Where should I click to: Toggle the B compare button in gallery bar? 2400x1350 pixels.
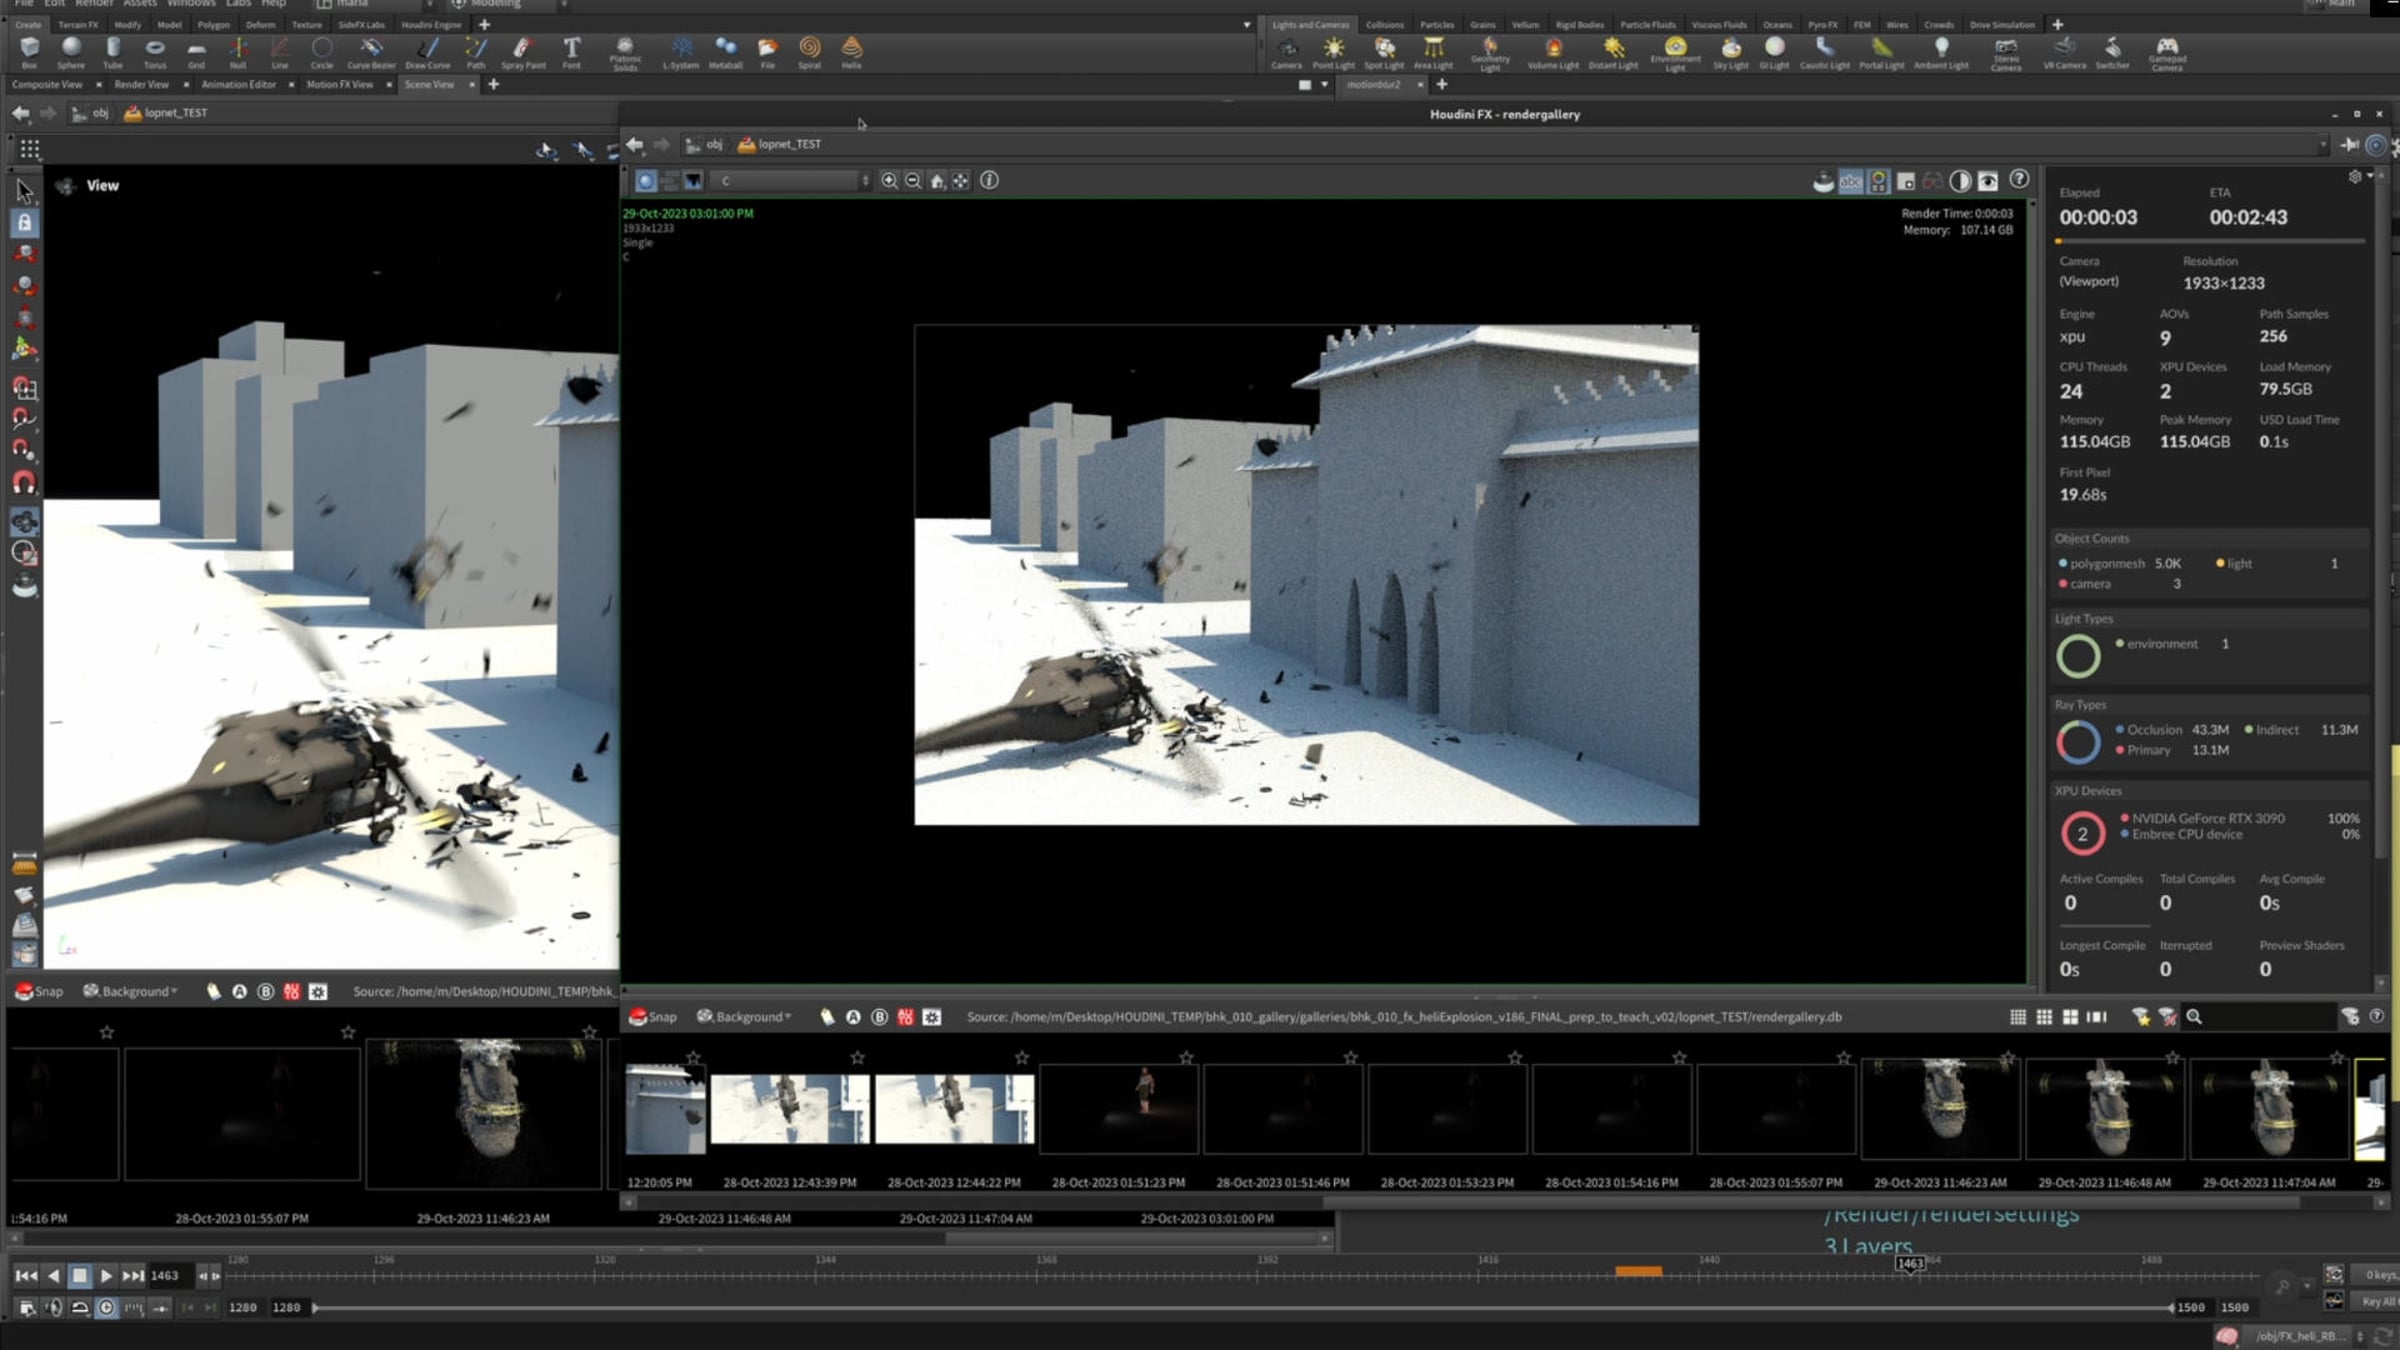coord(879,1017)
